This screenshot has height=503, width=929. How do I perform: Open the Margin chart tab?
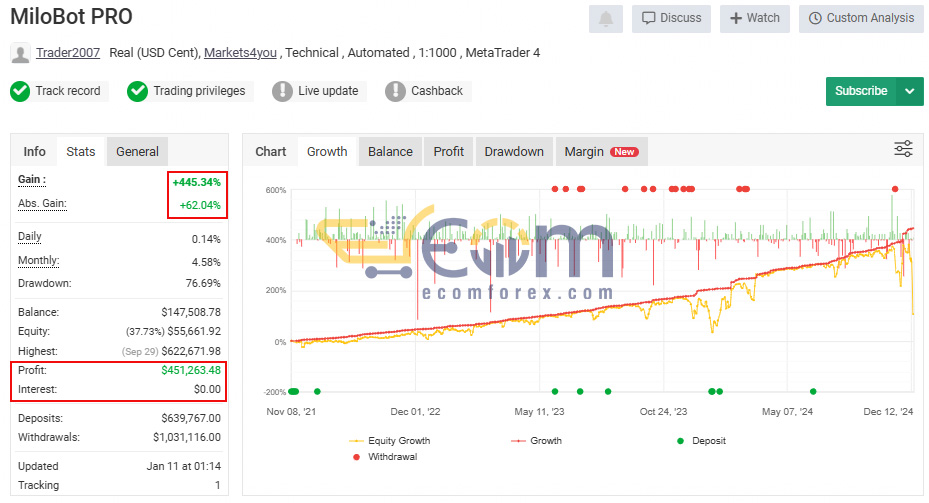pos(601,152)
